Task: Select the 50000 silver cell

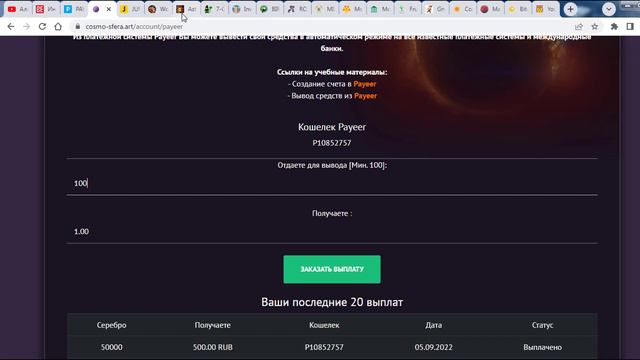Action: click(111, 347)
